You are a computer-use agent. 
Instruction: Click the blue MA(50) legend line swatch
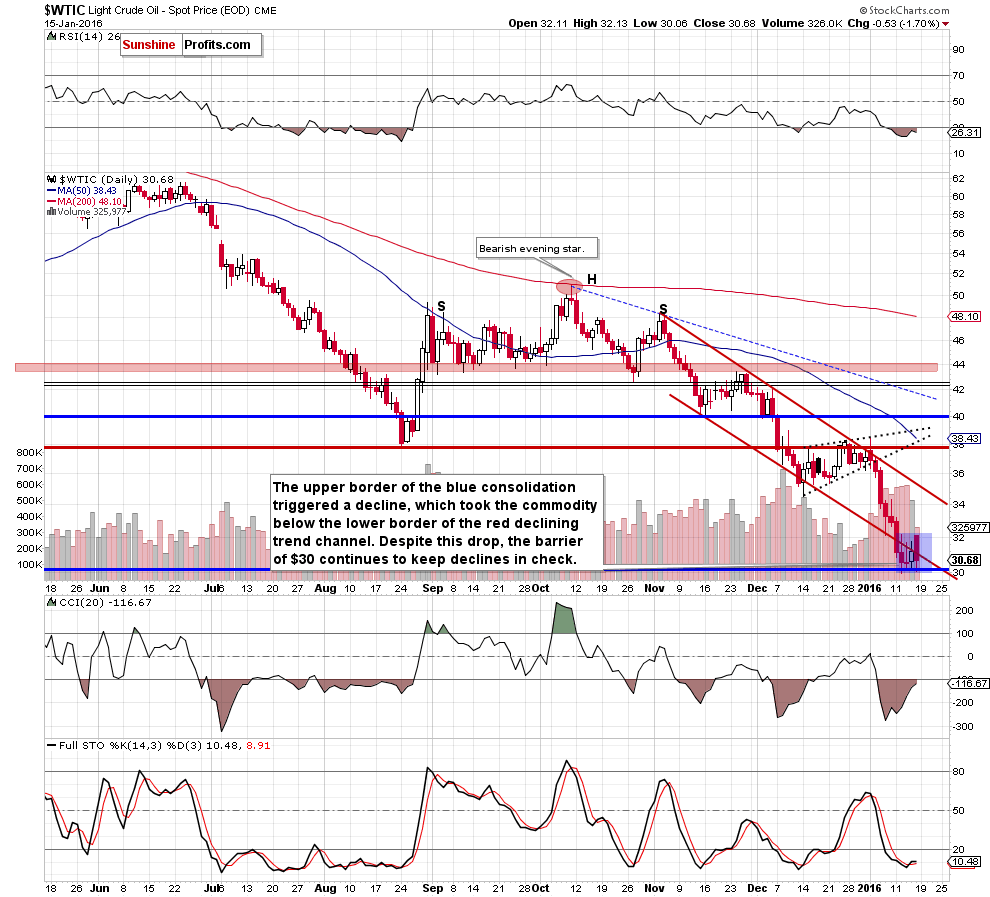52,191
